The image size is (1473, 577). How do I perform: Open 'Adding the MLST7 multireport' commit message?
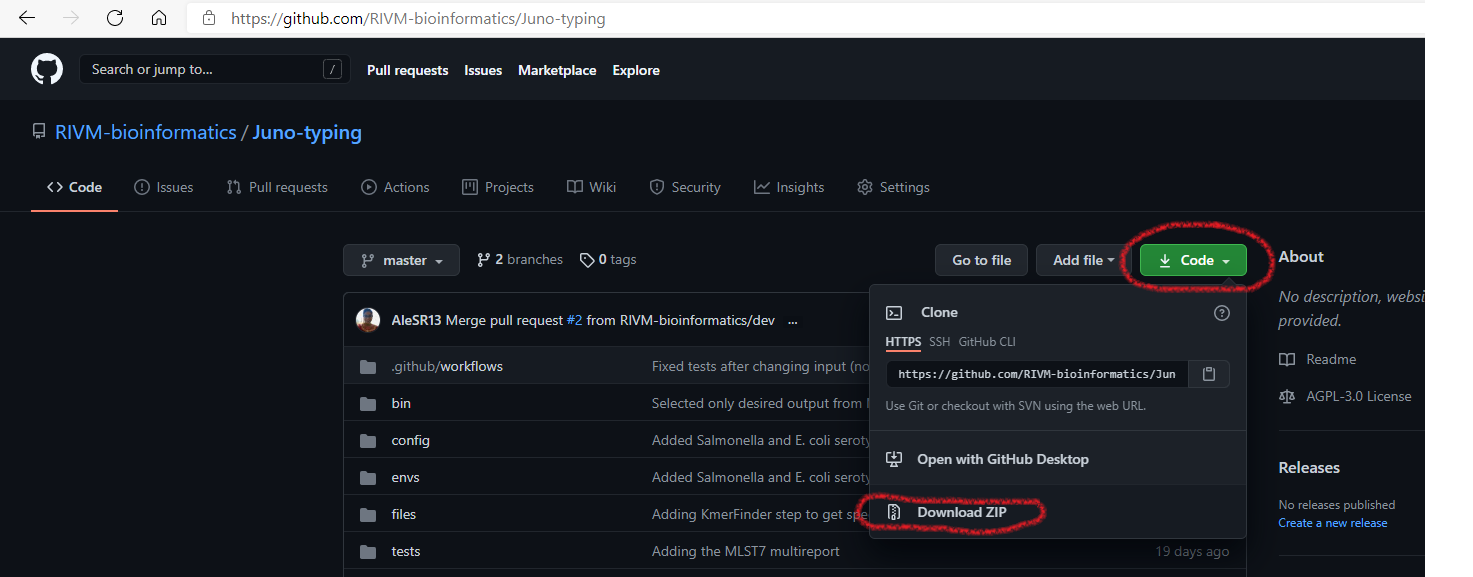[746, 551]
